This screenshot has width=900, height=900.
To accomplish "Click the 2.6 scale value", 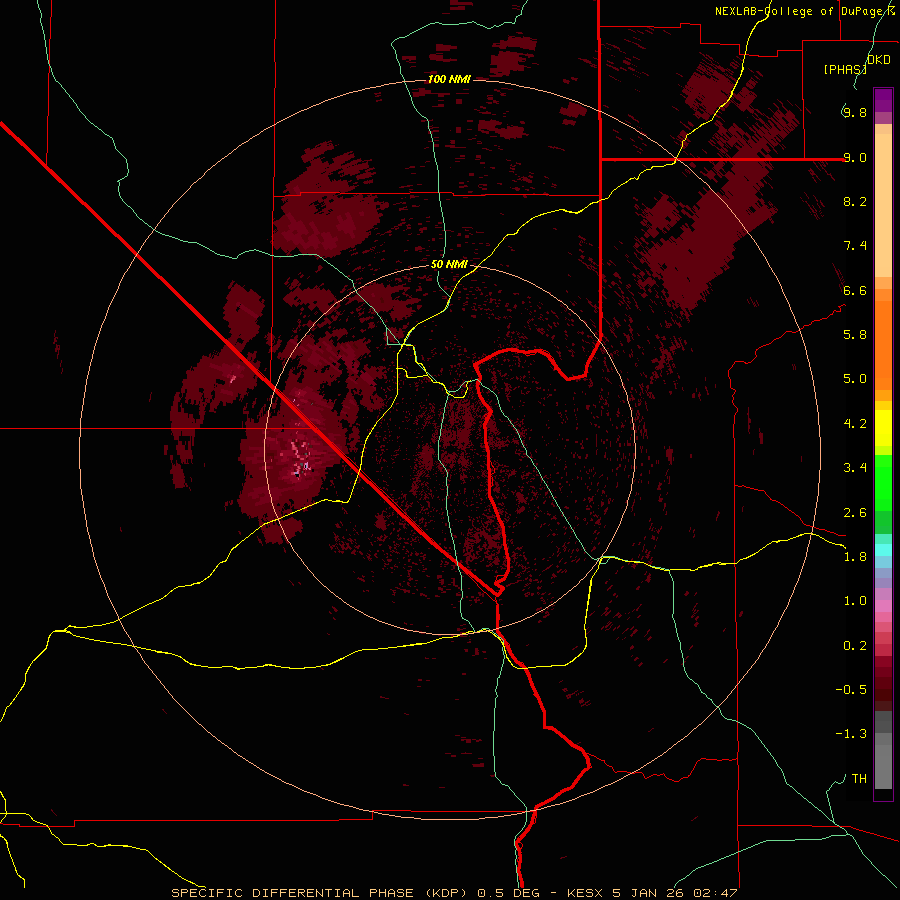I will point(855,513).
